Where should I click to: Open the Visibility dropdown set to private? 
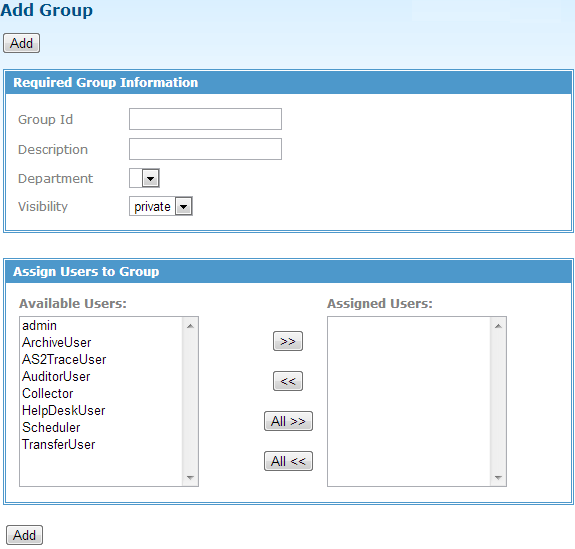click(161, 206)
